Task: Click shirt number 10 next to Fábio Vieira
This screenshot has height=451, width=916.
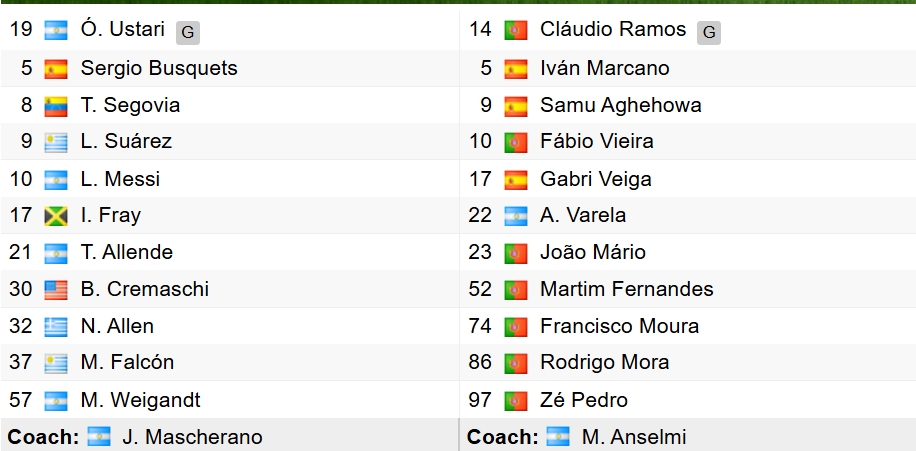Action: click(x=480, y=141)
